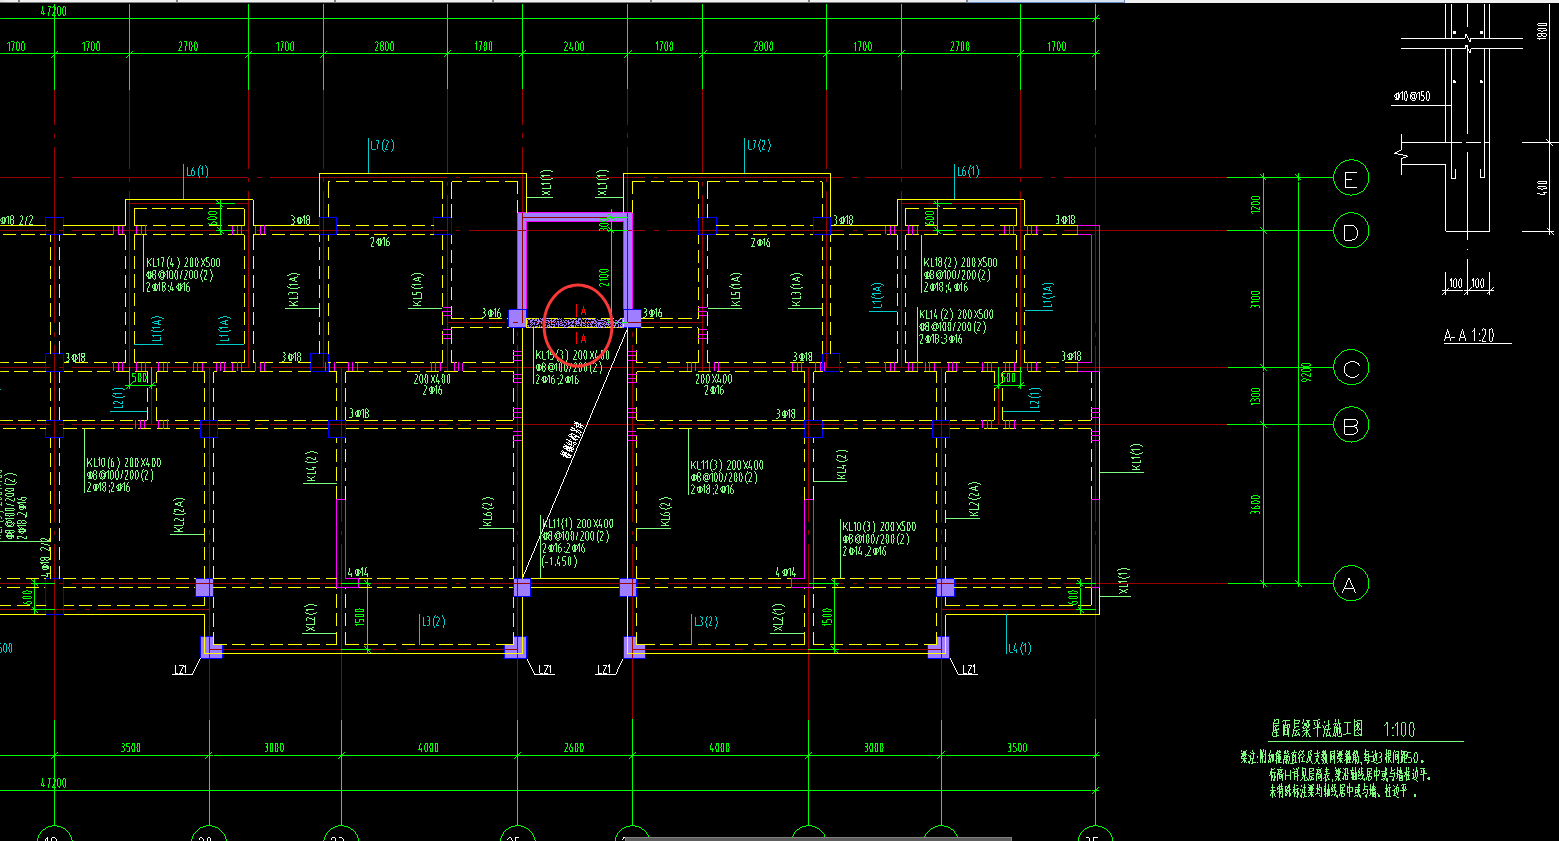Viewport: 1559px width, 841px height.
Task: Select the KL18(2) 200X500 beam annotation
Action: [x=960, y=263]
